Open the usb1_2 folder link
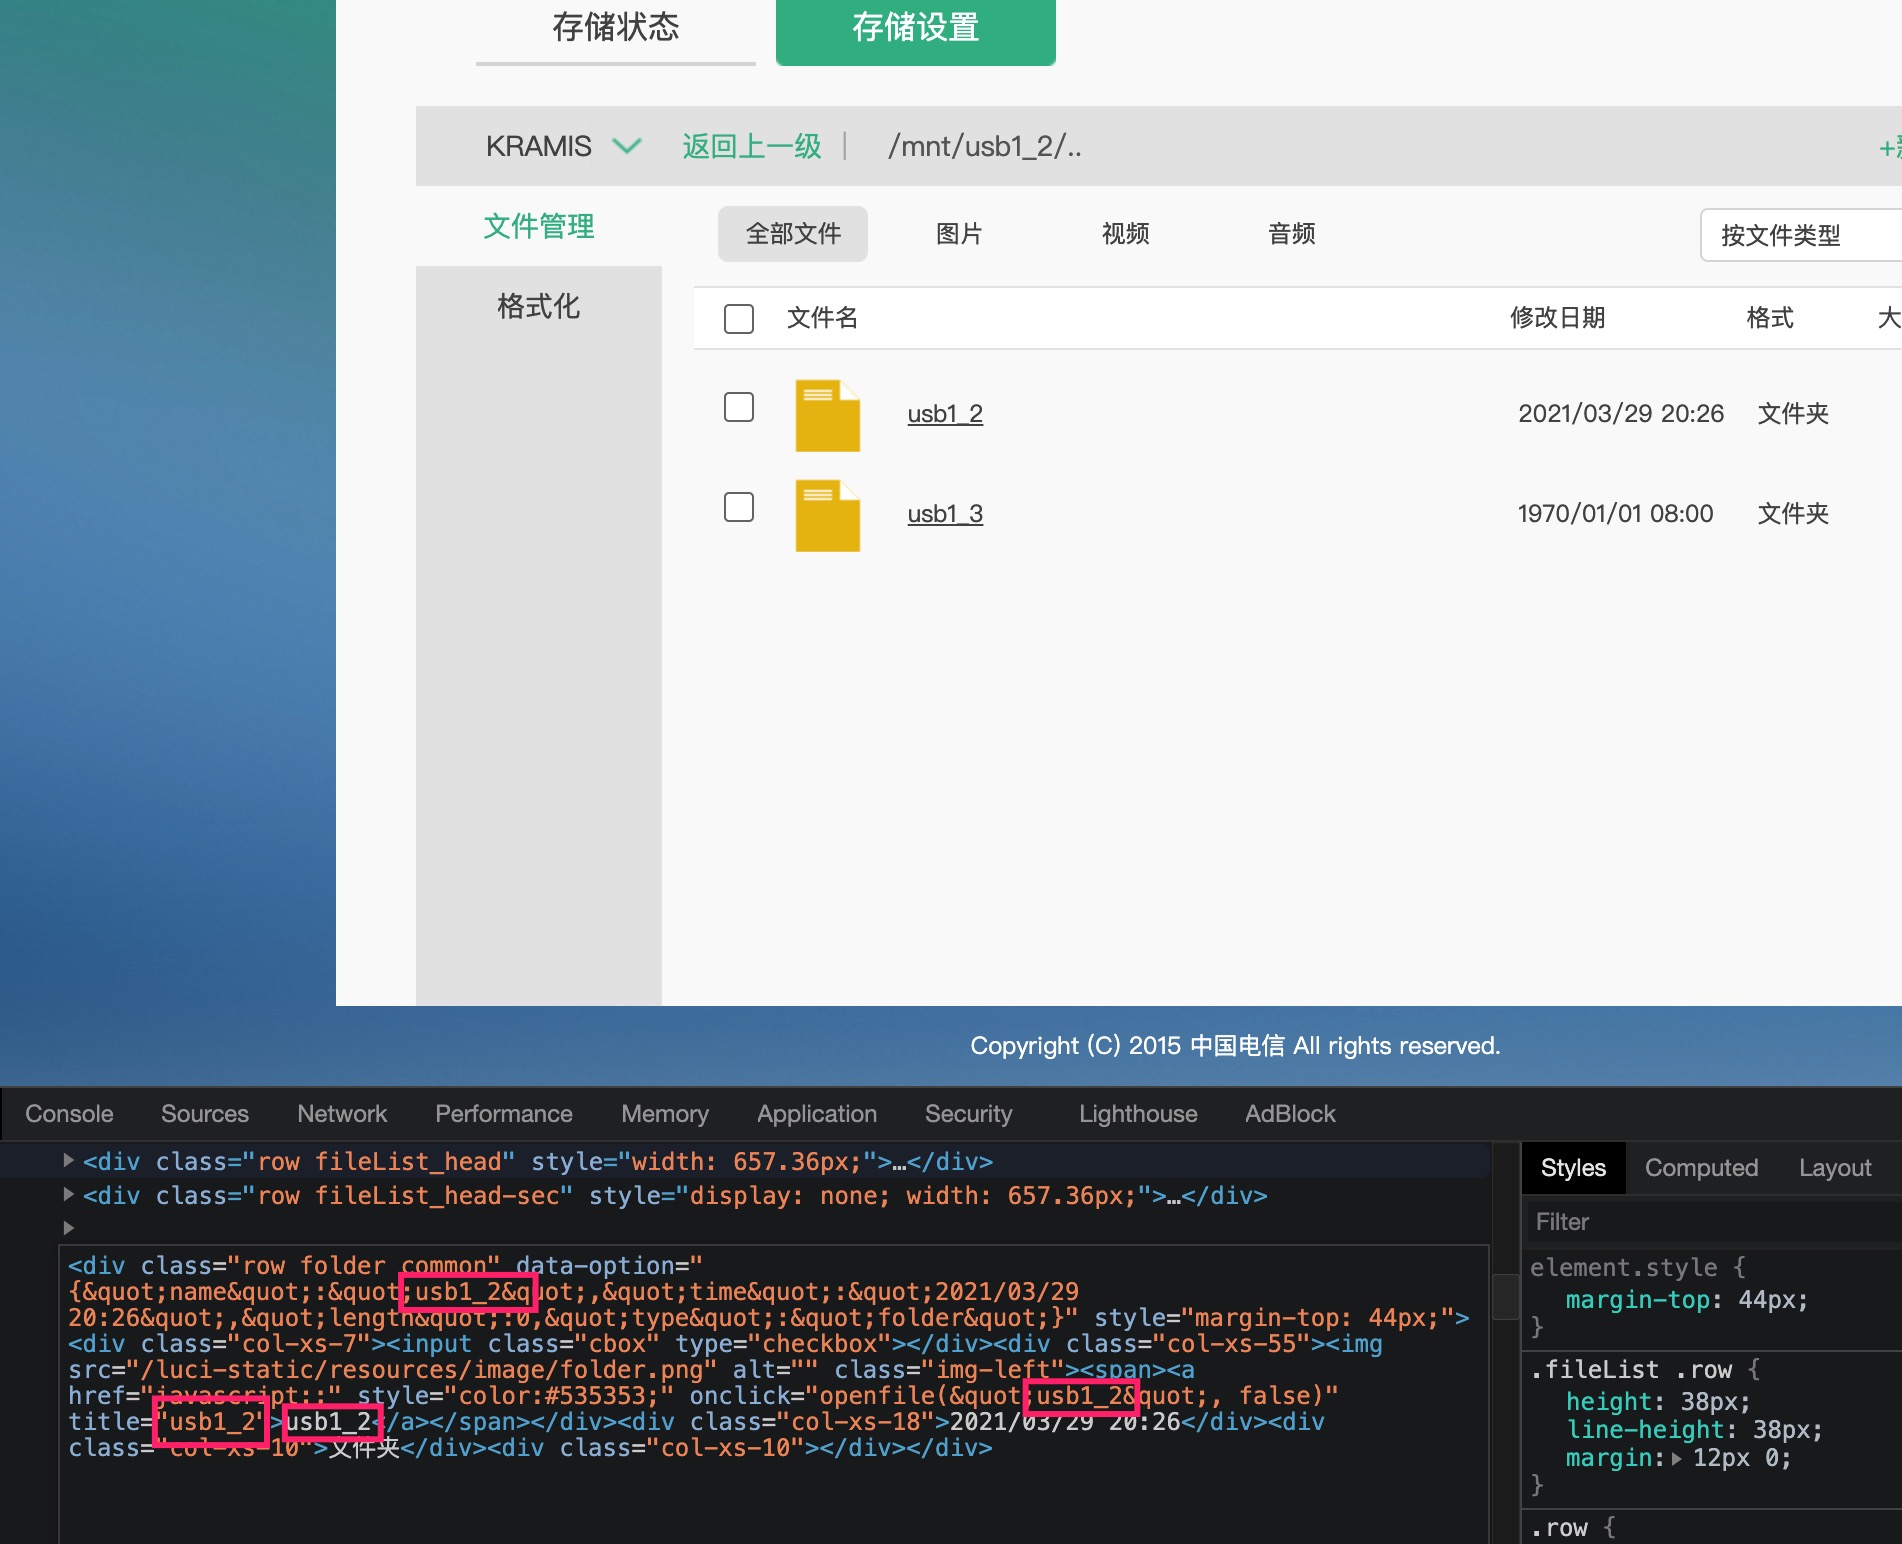Image resolution: width=1902 pixels, height=1544 pixels. pos(945,414)
